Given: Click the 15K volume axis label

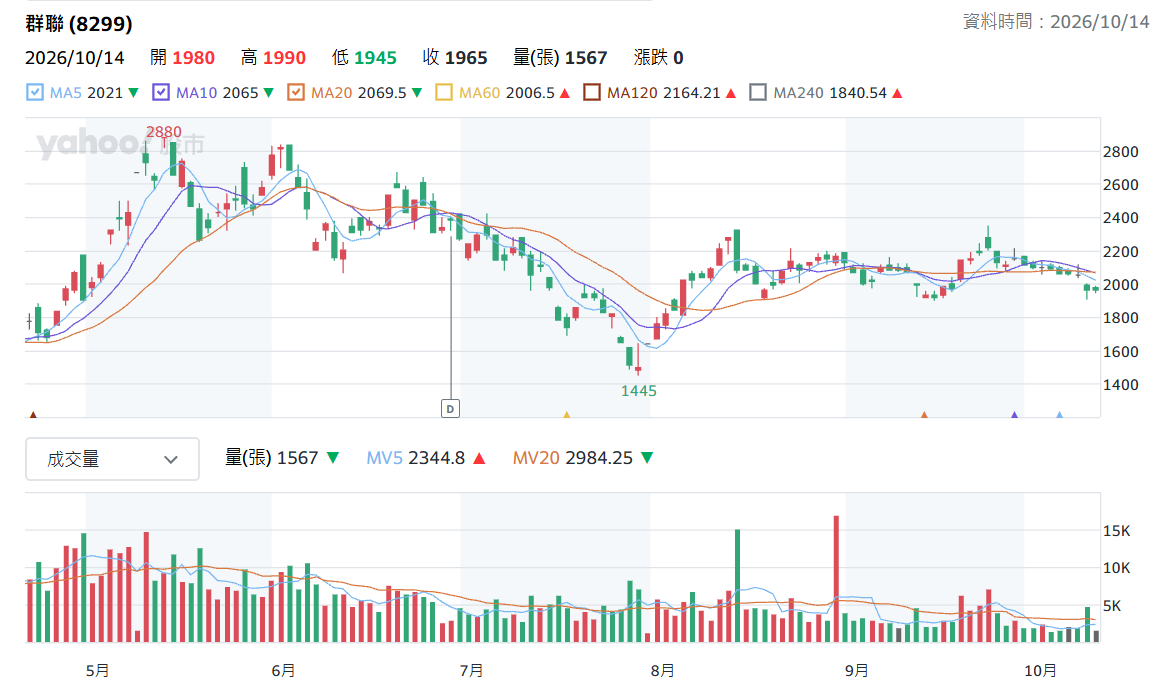Looking at the screenshot, I should tap(1117, 531).
